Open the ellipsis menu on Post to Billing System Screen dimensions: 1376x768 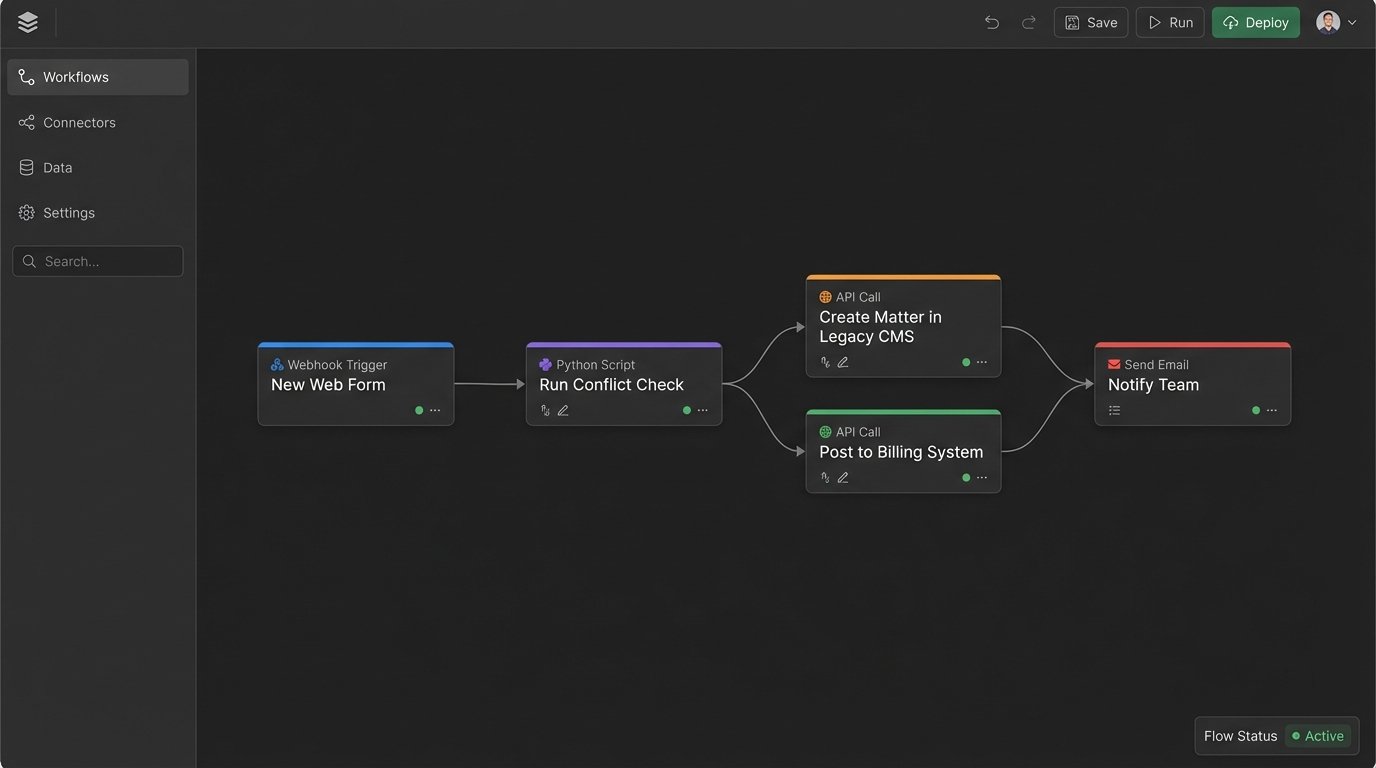click(x=981, y=477)
